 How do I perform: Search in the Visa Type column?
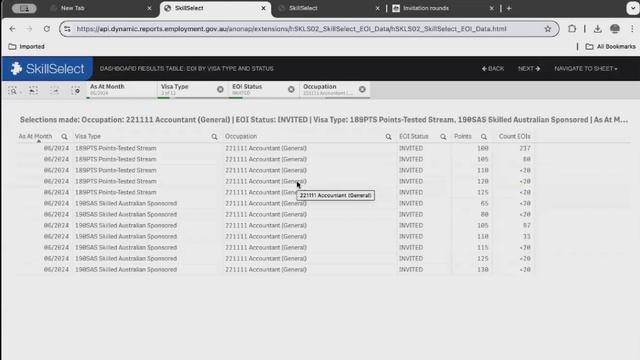click(x=214, y=137)
